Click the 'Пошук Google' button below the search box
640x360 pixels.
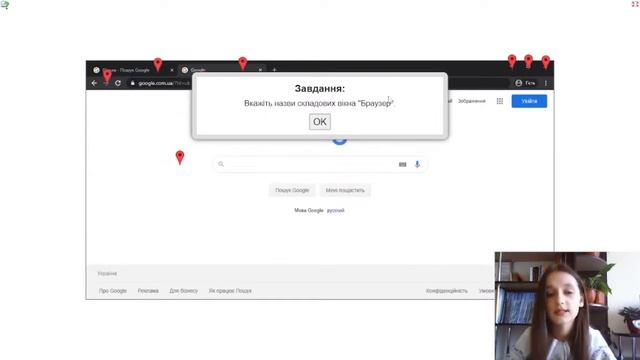tap(292, 190)
